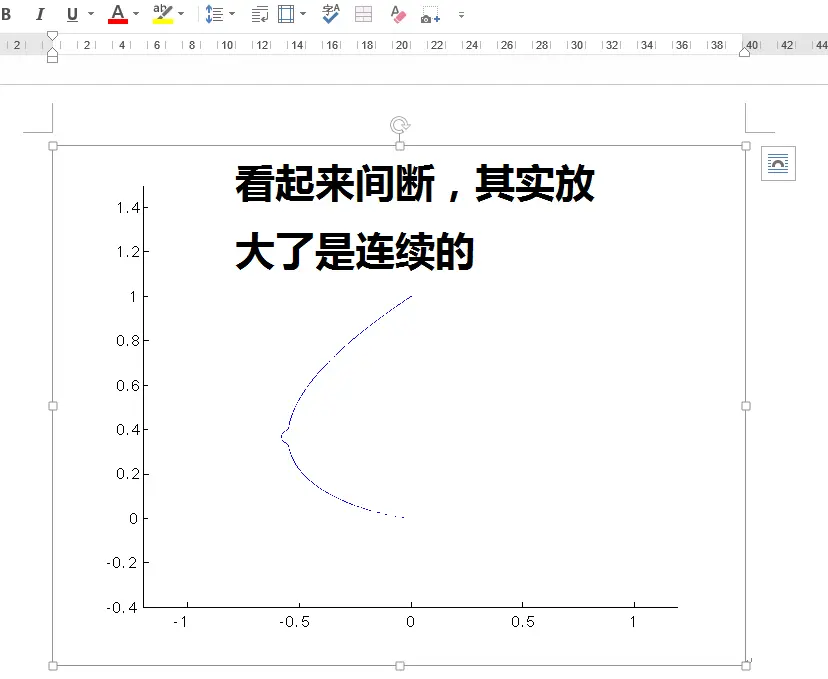Open the borders dropdown arrow
Viewport: 828px width, 679px height.
[x=303, y=14]
